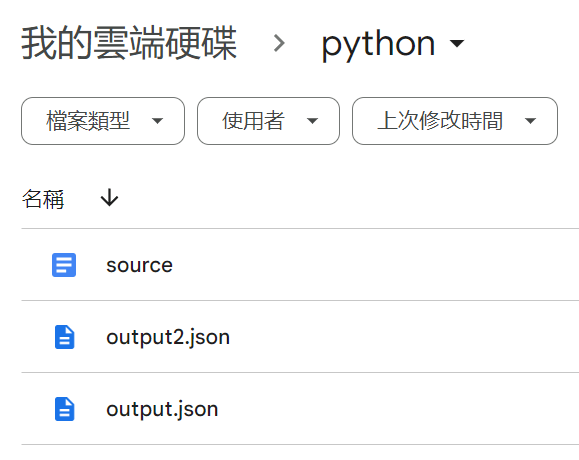Viewport: 579px width, 460px height.
Task: Open the 檔案類型 filter dropdown
Action: tap(103, 121)
